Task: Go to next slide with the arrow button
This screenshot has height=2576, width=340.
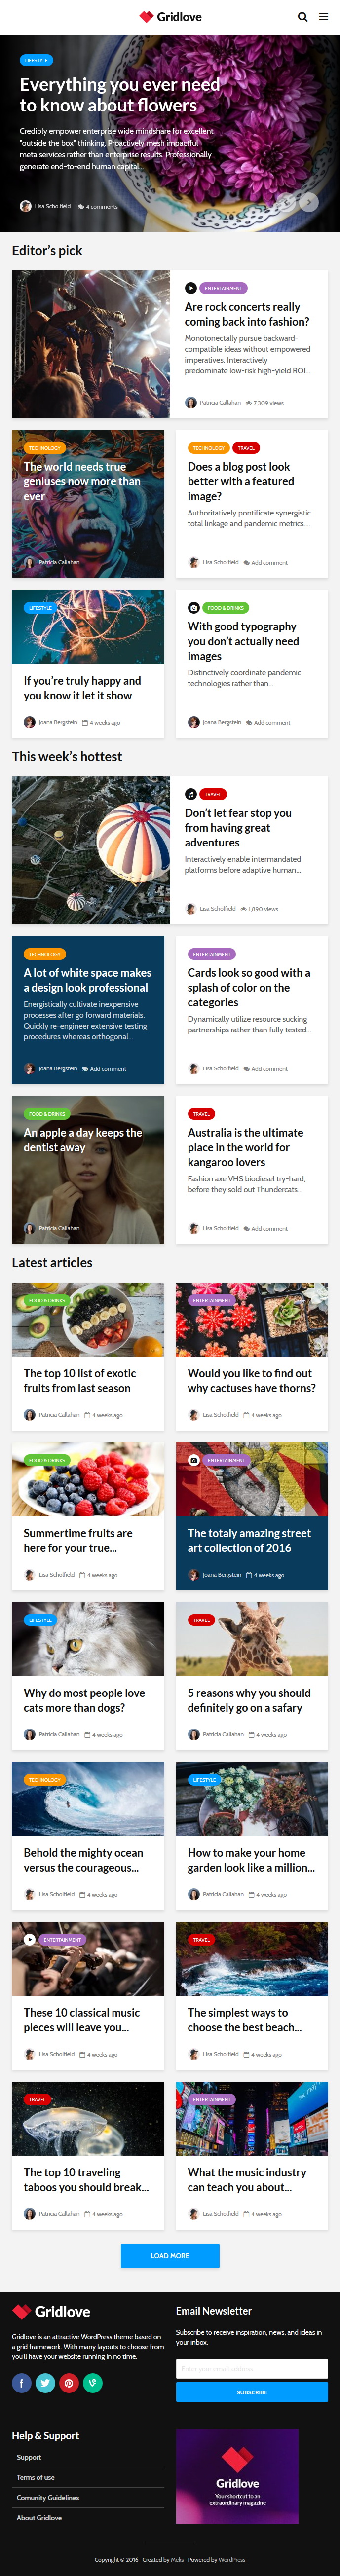Action: coord(309,202)
